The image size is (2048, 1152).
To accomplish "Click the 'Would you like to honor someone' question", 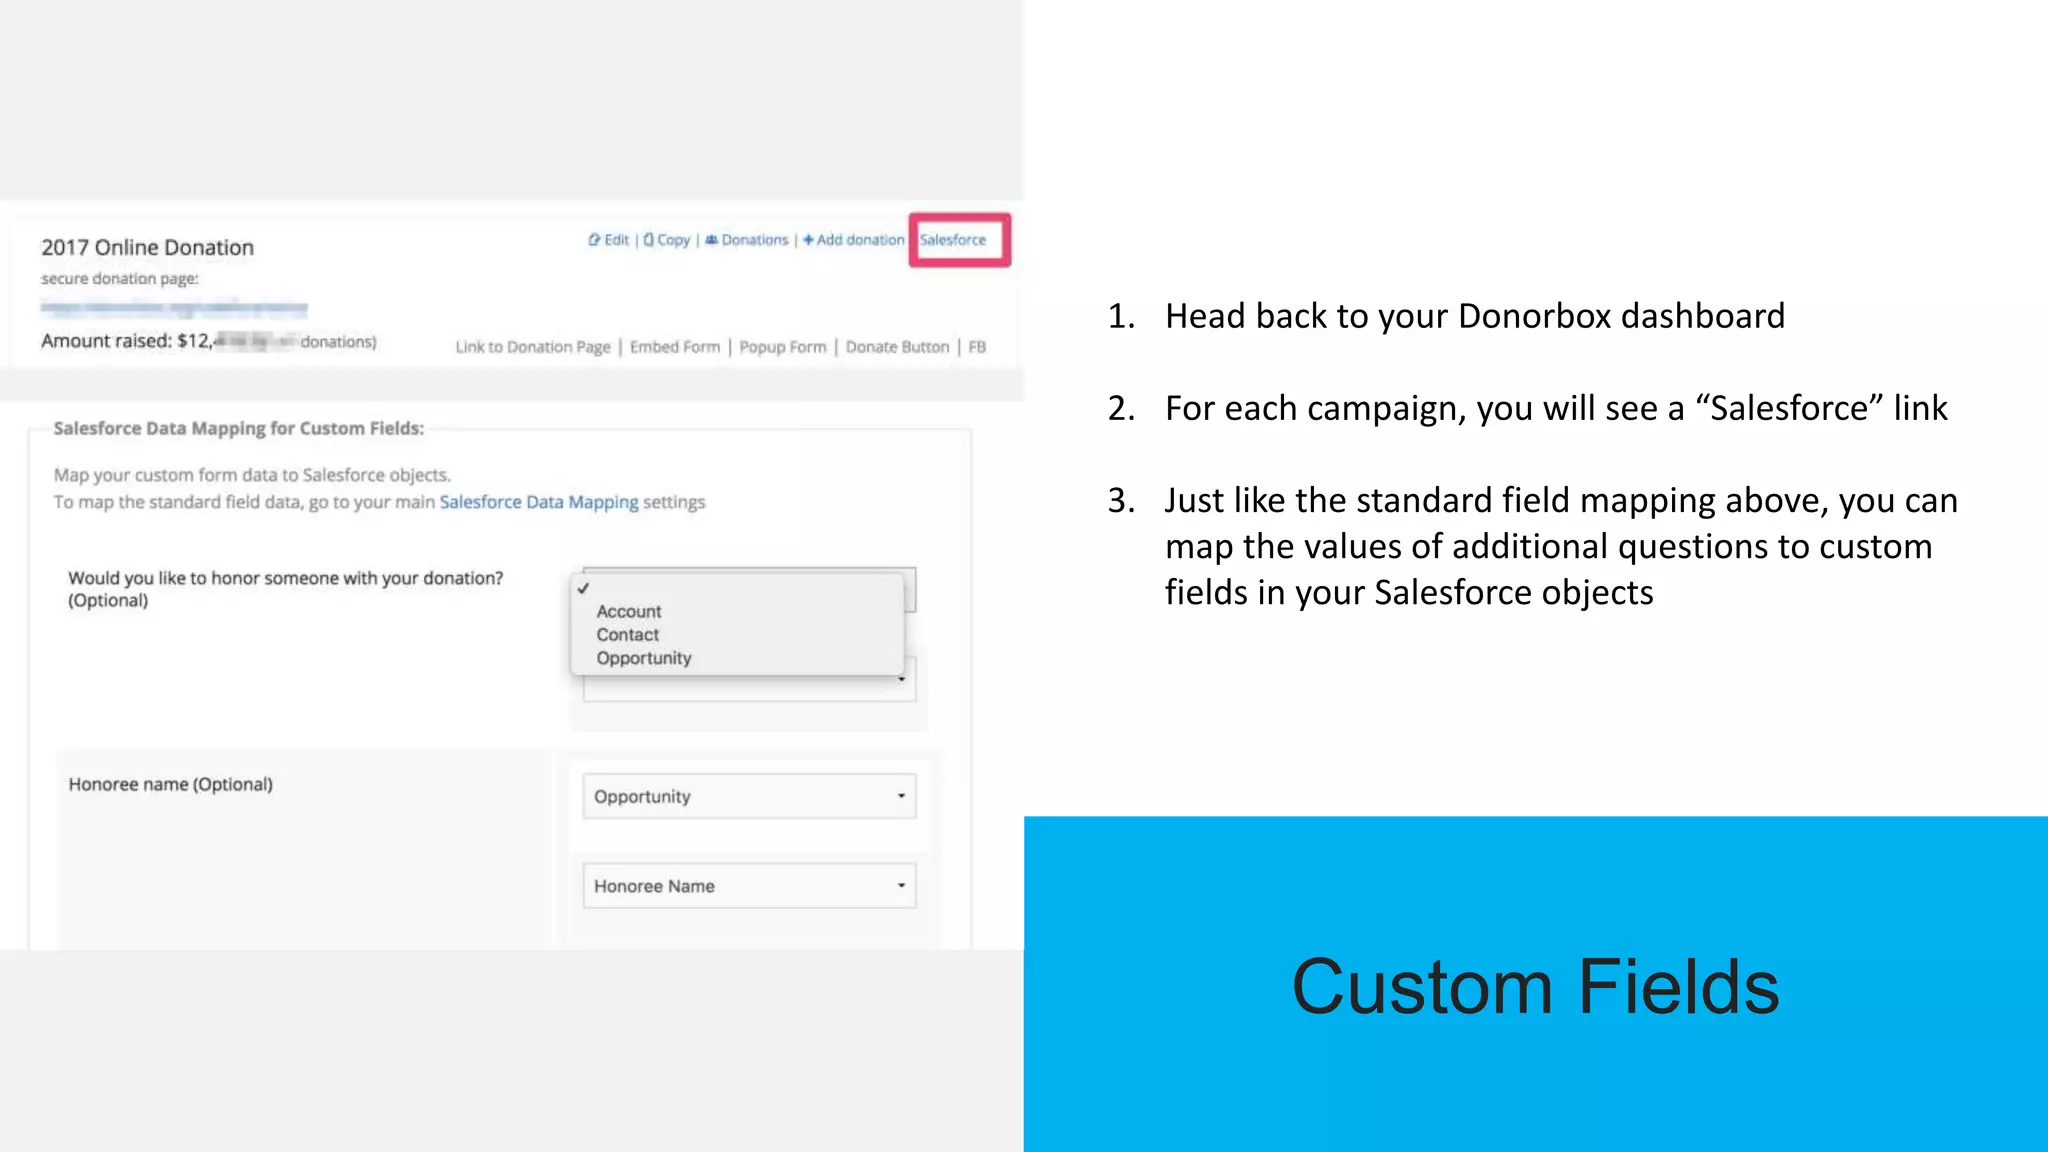I will (x=286, y=589).
